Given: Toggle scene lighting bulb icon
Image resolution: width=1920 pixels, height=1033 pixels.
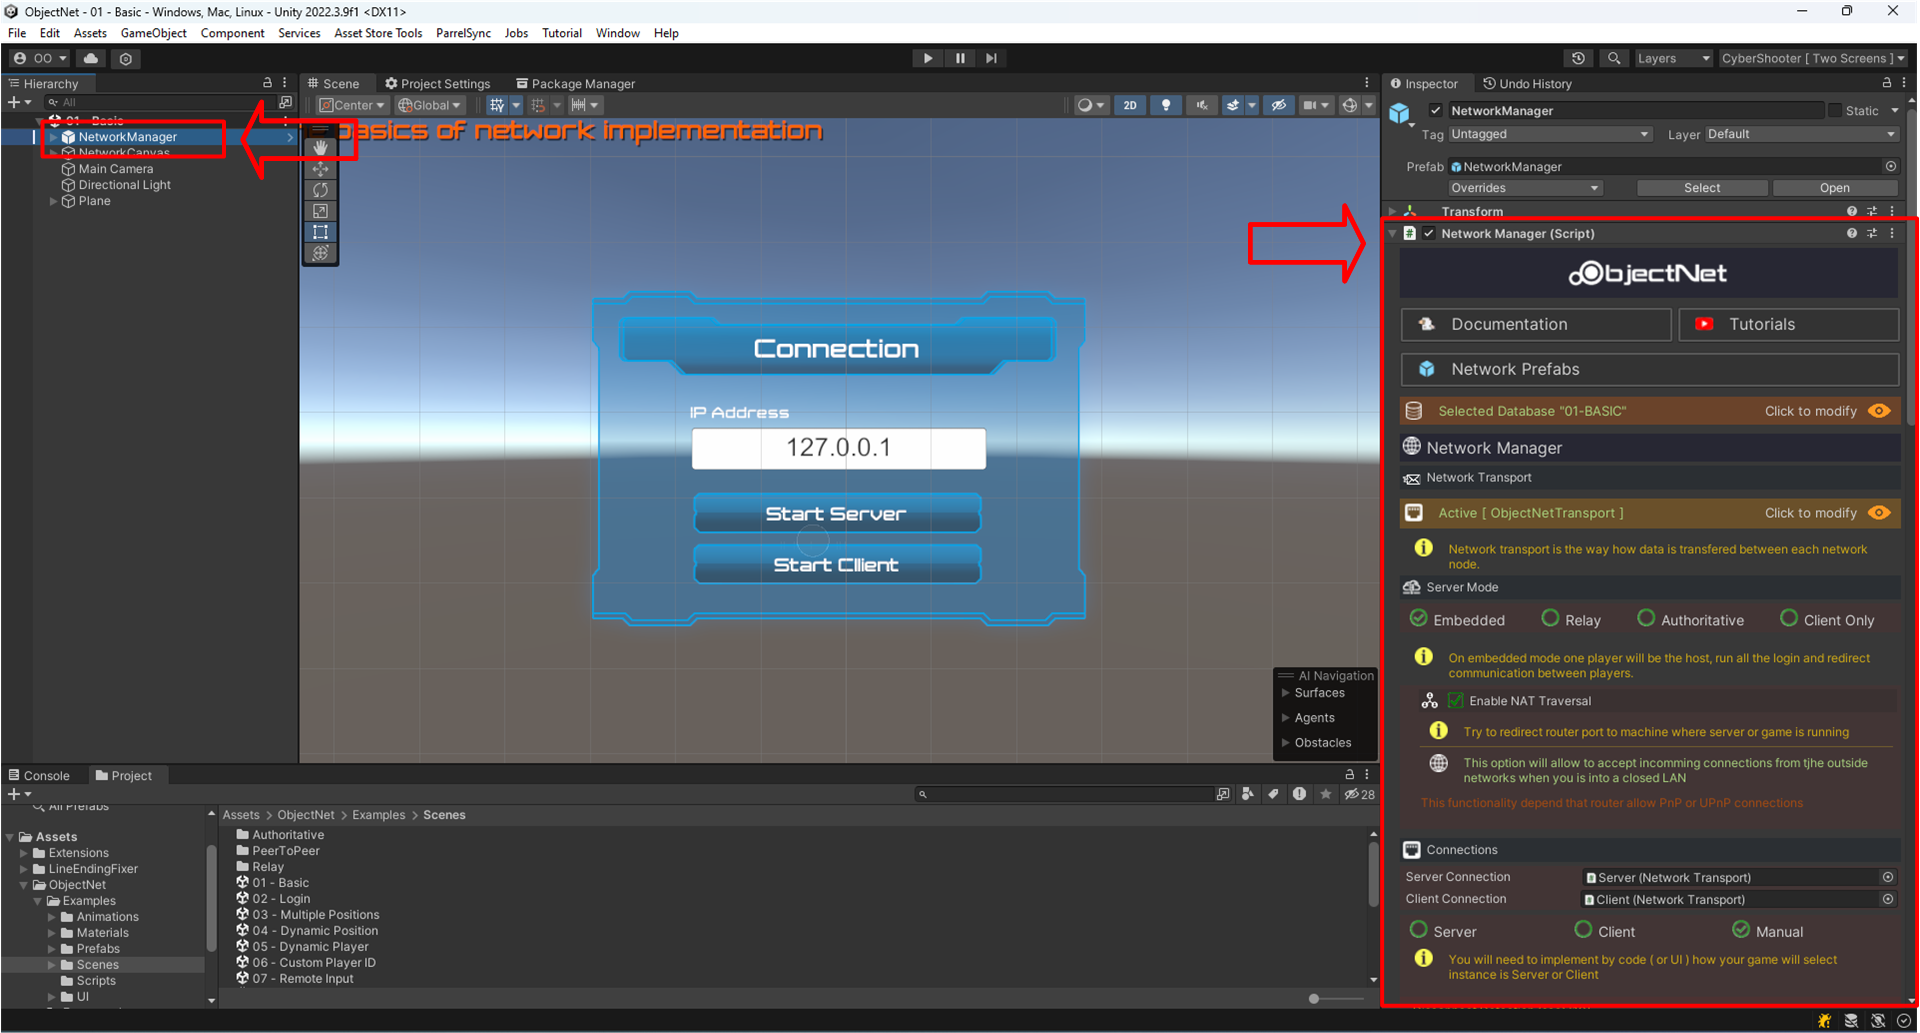Looking at the screenshot, I should (x=1166, y=105).
